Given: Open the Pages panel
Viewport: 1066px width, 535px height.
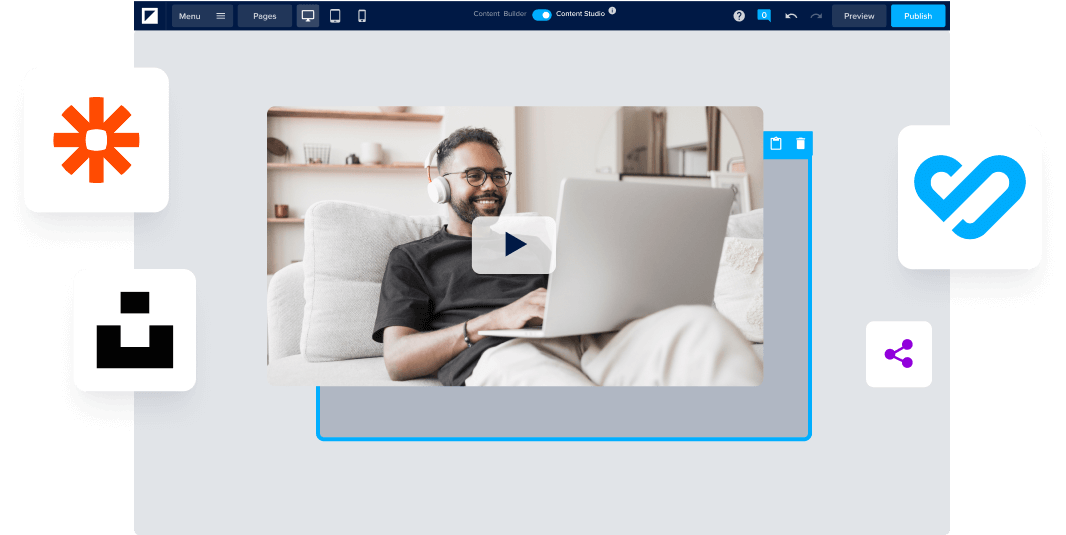Looking at the screenshot, I should 265,16.
